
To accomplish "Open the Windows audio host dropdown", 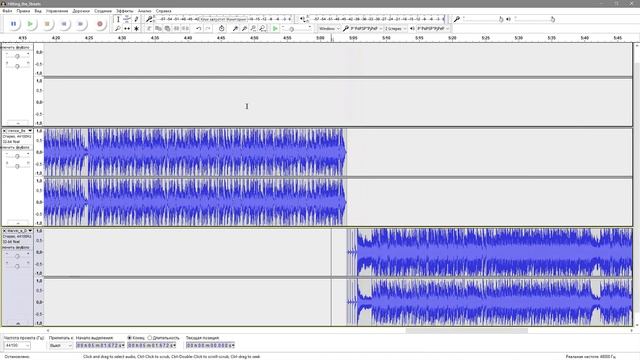I will [329, 29].
